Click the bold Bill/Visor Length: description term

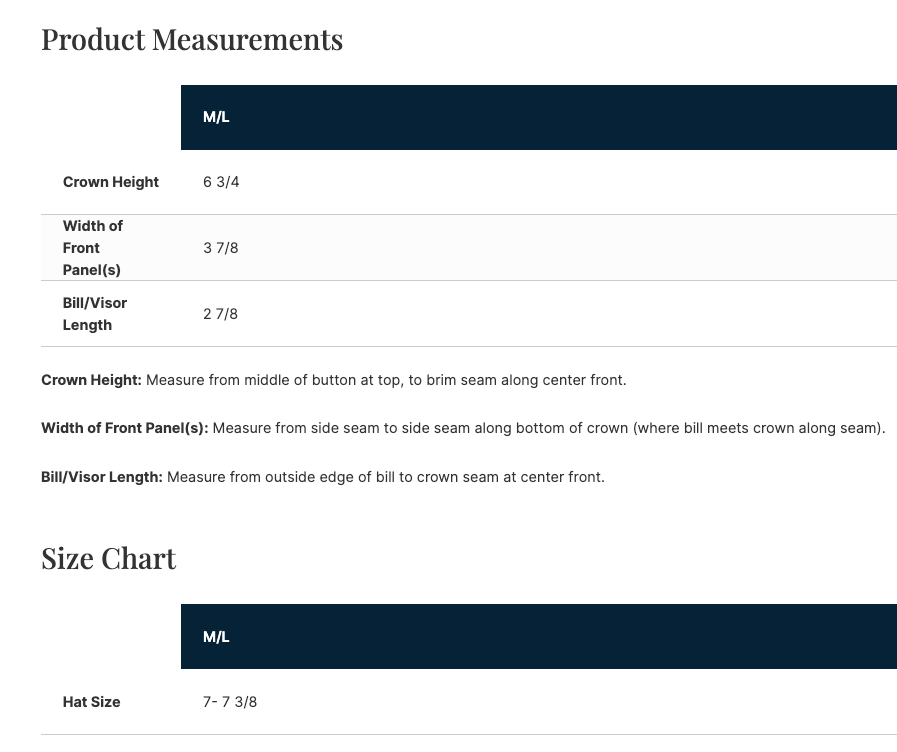[101, 477]
